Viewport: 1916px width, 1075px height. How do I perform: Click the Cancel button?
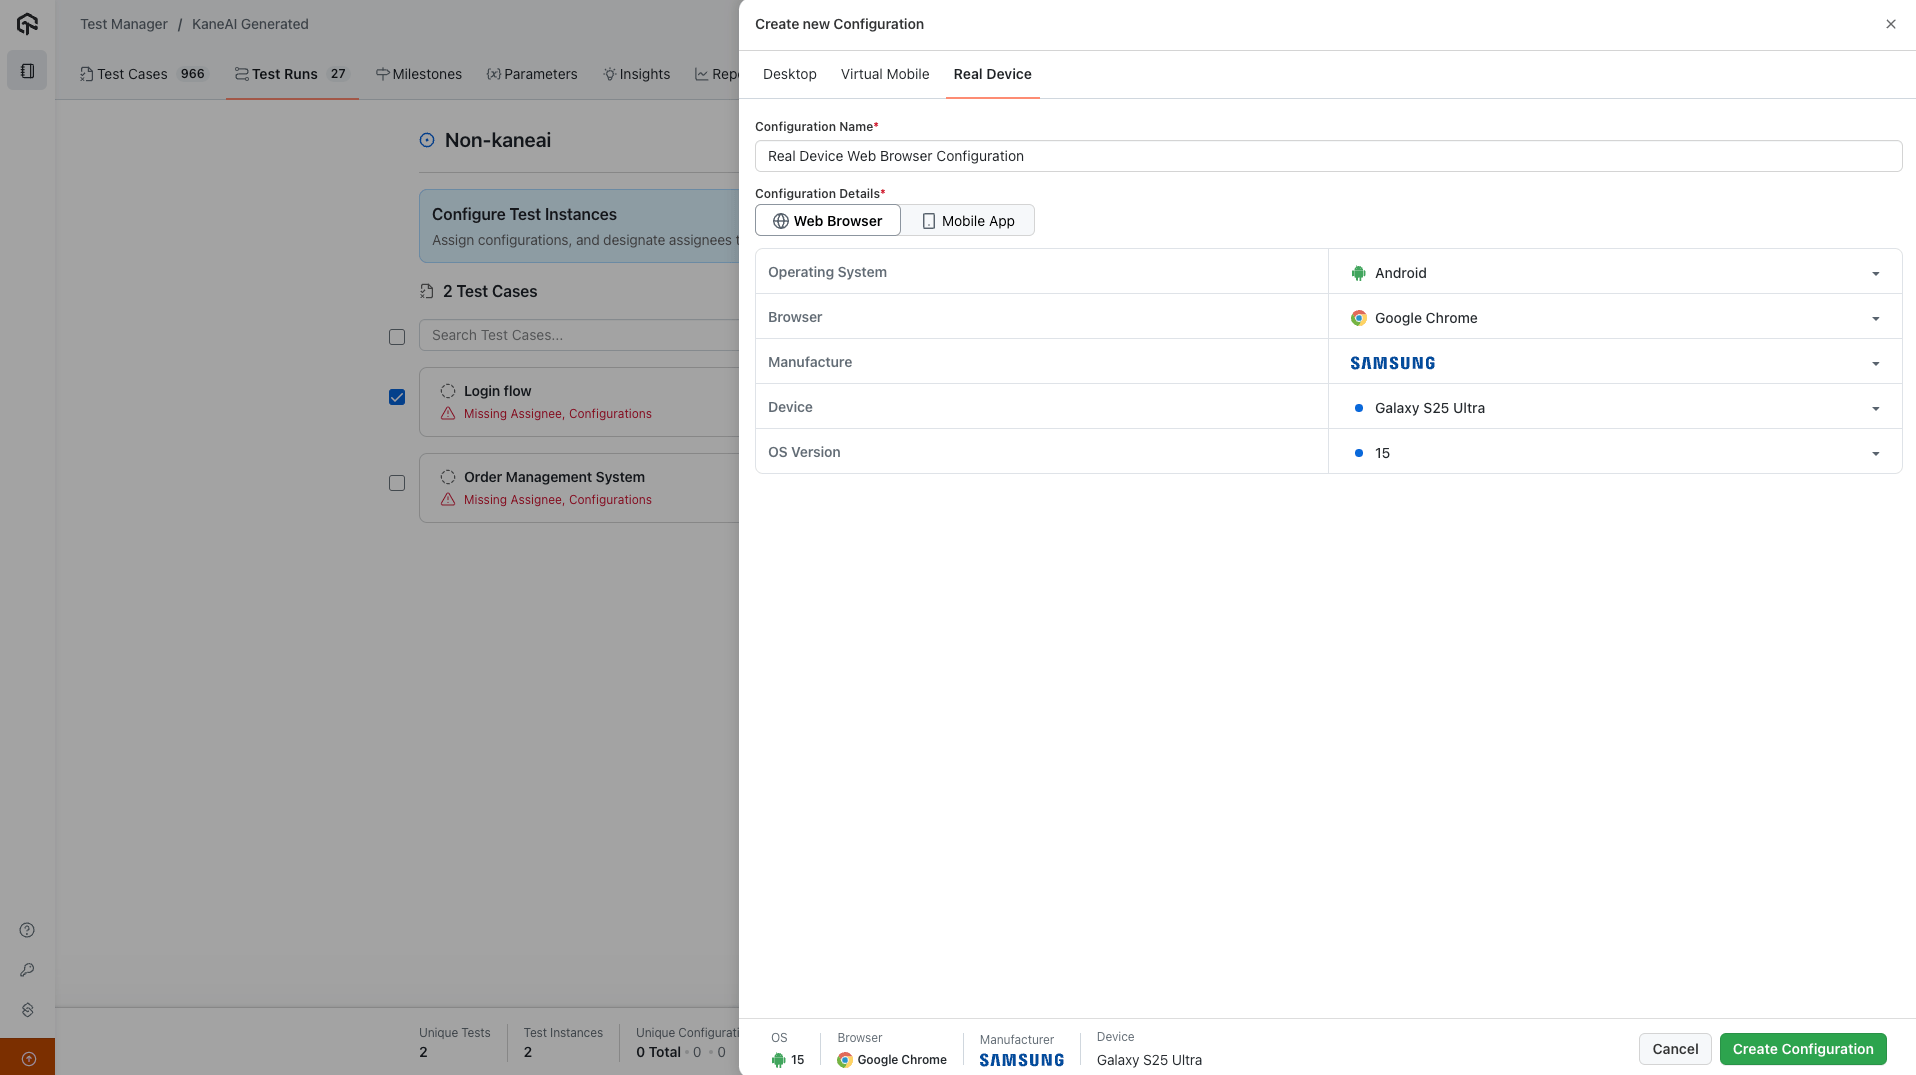click(1674, 1049)
